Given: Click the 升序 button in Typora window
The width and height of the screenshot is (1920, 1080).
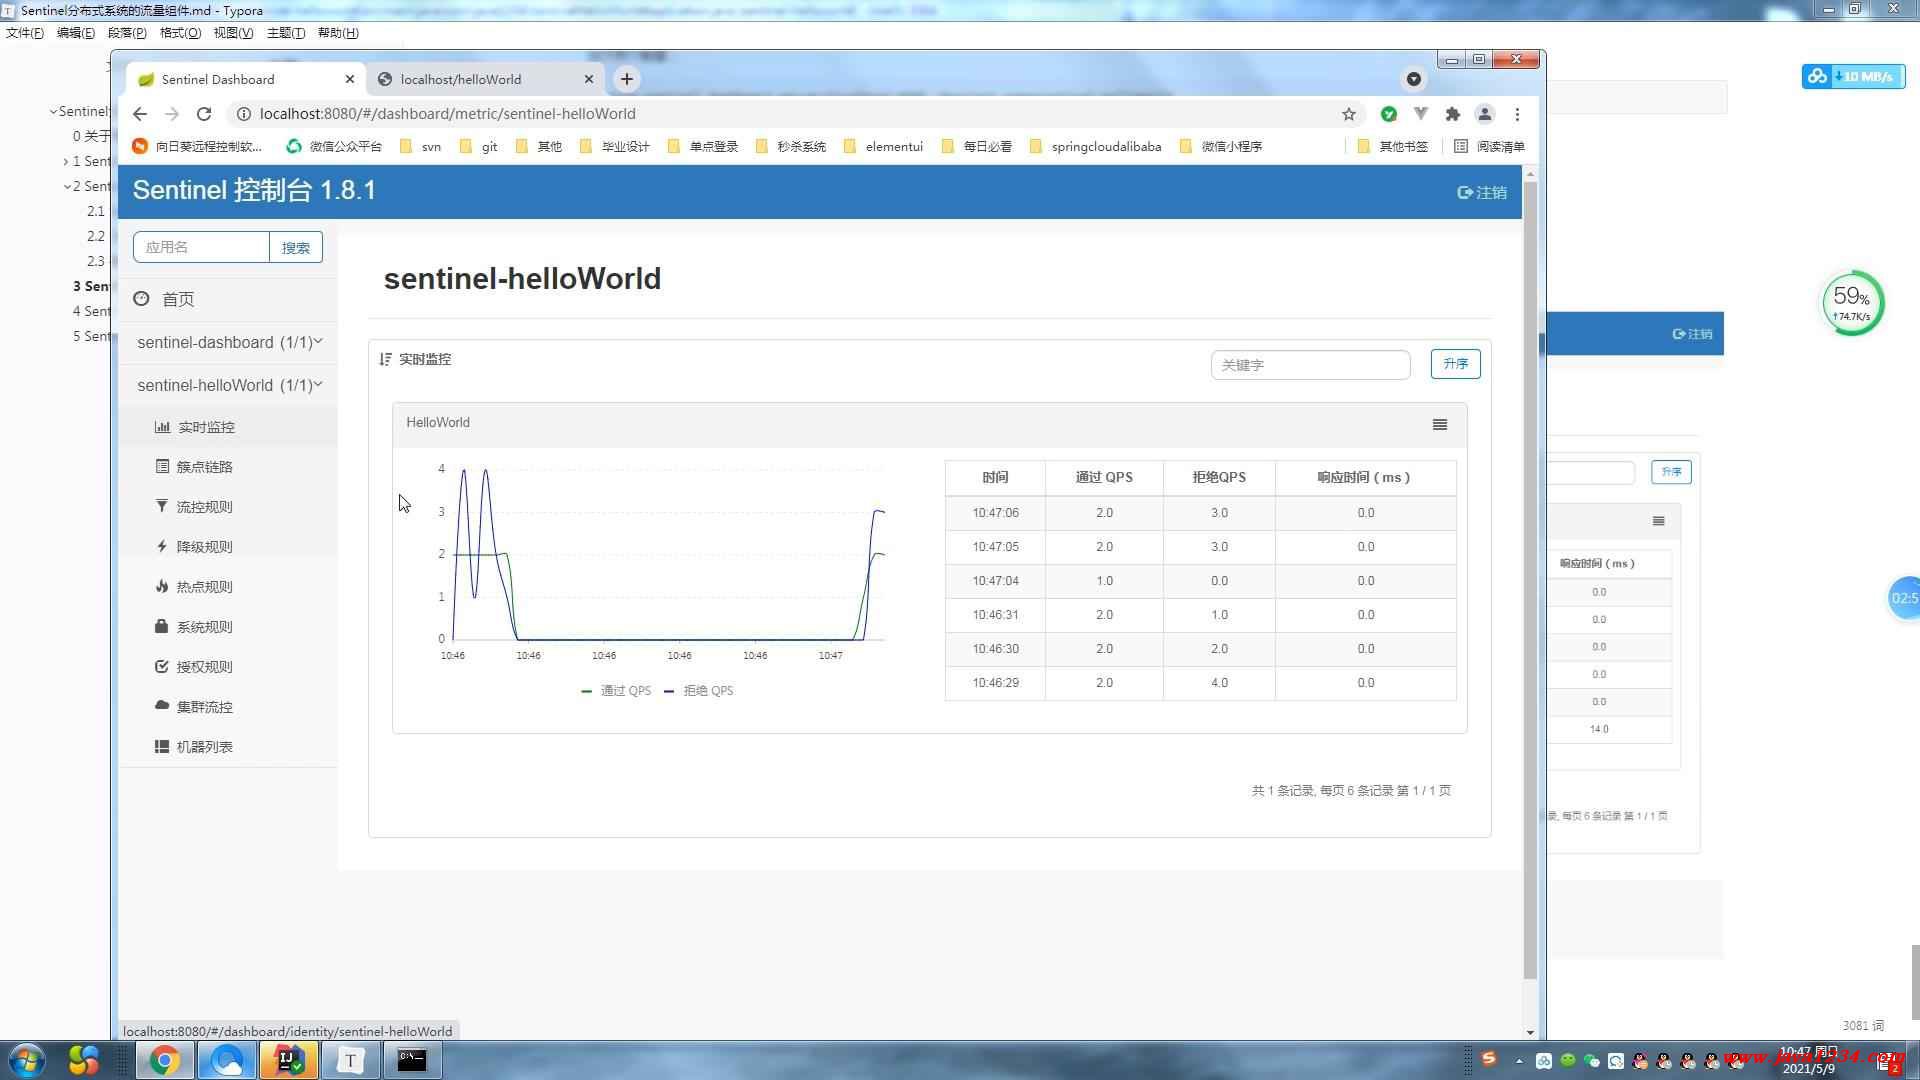Looking at the screenshot, I should tap(1671, 472).
